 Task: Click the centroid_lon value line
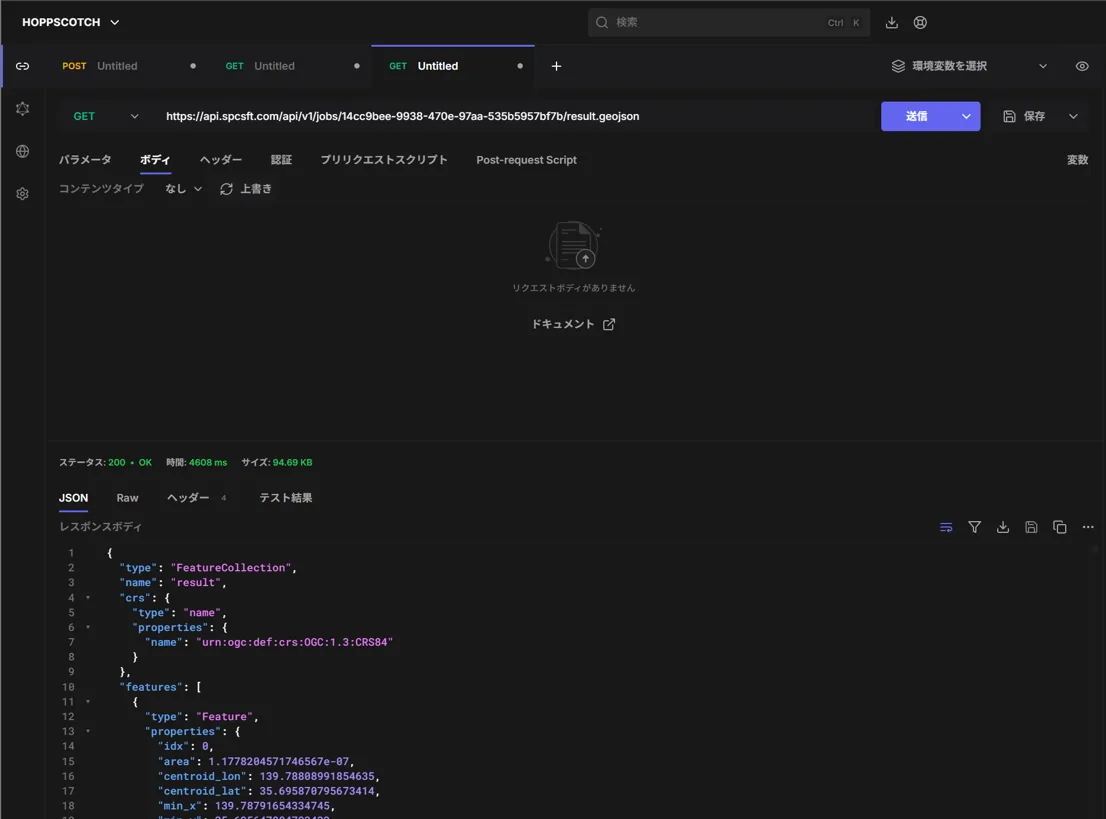coord(317,777)
